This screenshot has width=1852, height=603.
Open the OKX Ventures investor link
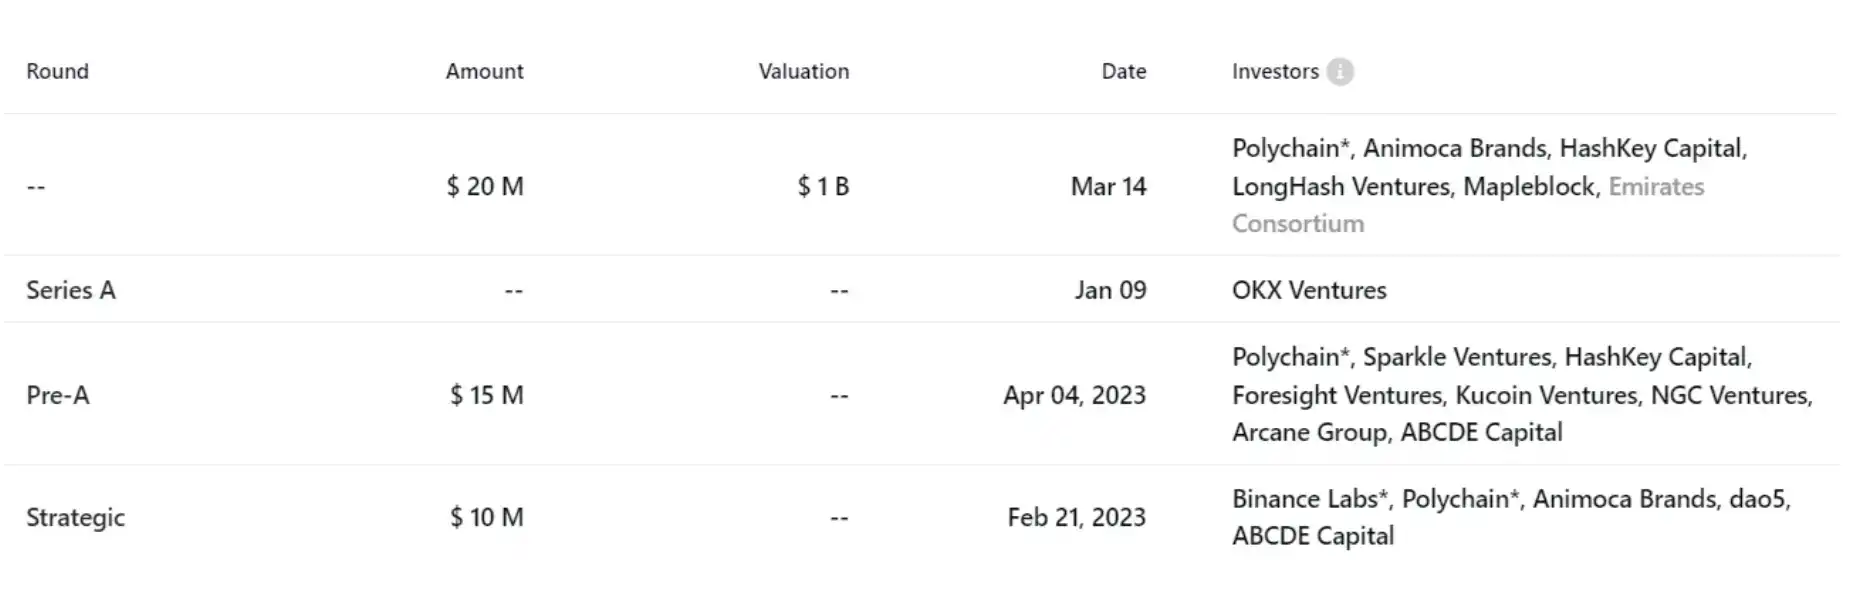1308,290
